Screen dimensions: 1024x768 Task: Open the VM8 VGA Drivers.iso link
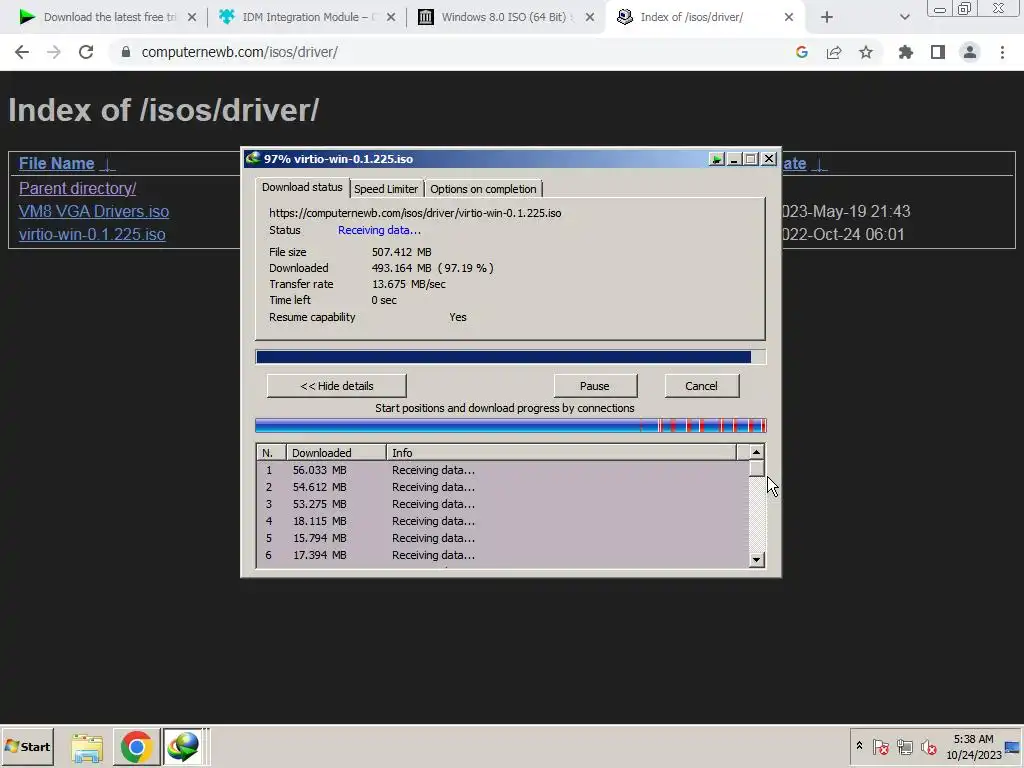coord(94,212)
